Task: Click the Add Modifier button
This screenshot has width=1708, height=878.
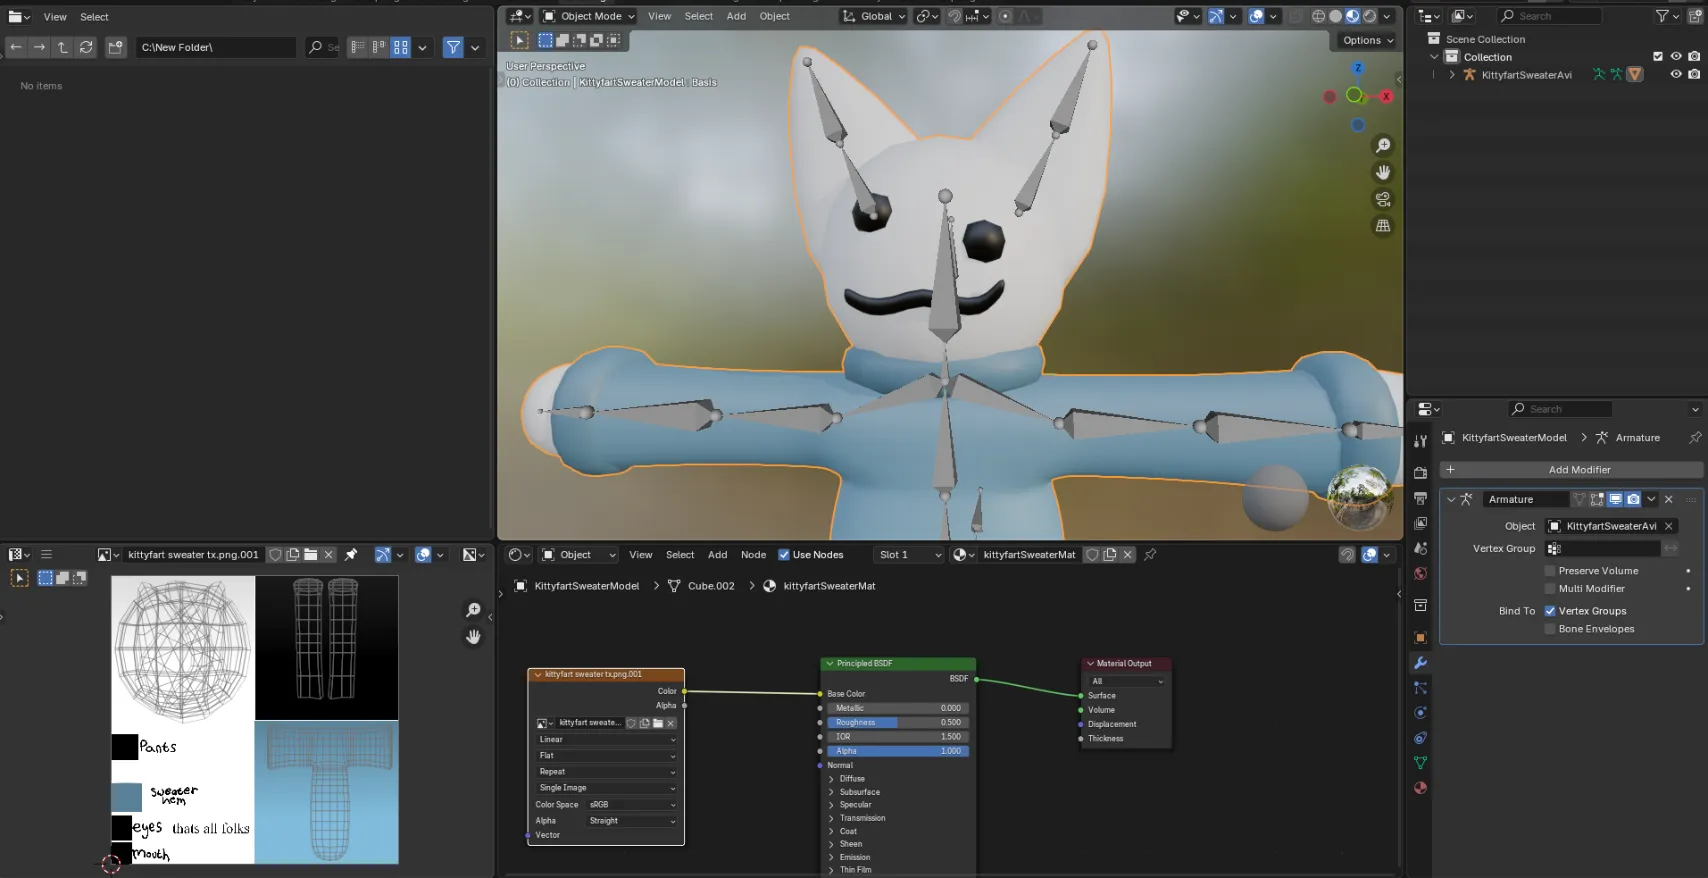Action: pos(1578,470)
